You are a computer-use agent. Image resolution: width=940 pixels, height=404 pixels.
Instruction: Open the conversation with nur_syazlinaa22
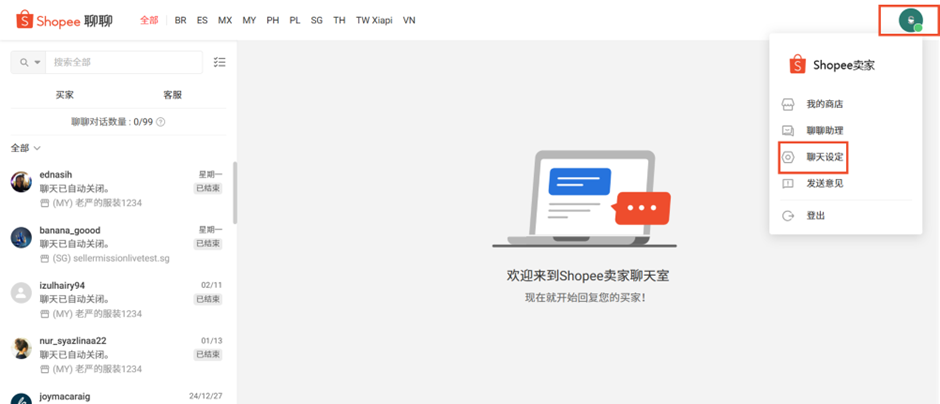click(118, 355)
